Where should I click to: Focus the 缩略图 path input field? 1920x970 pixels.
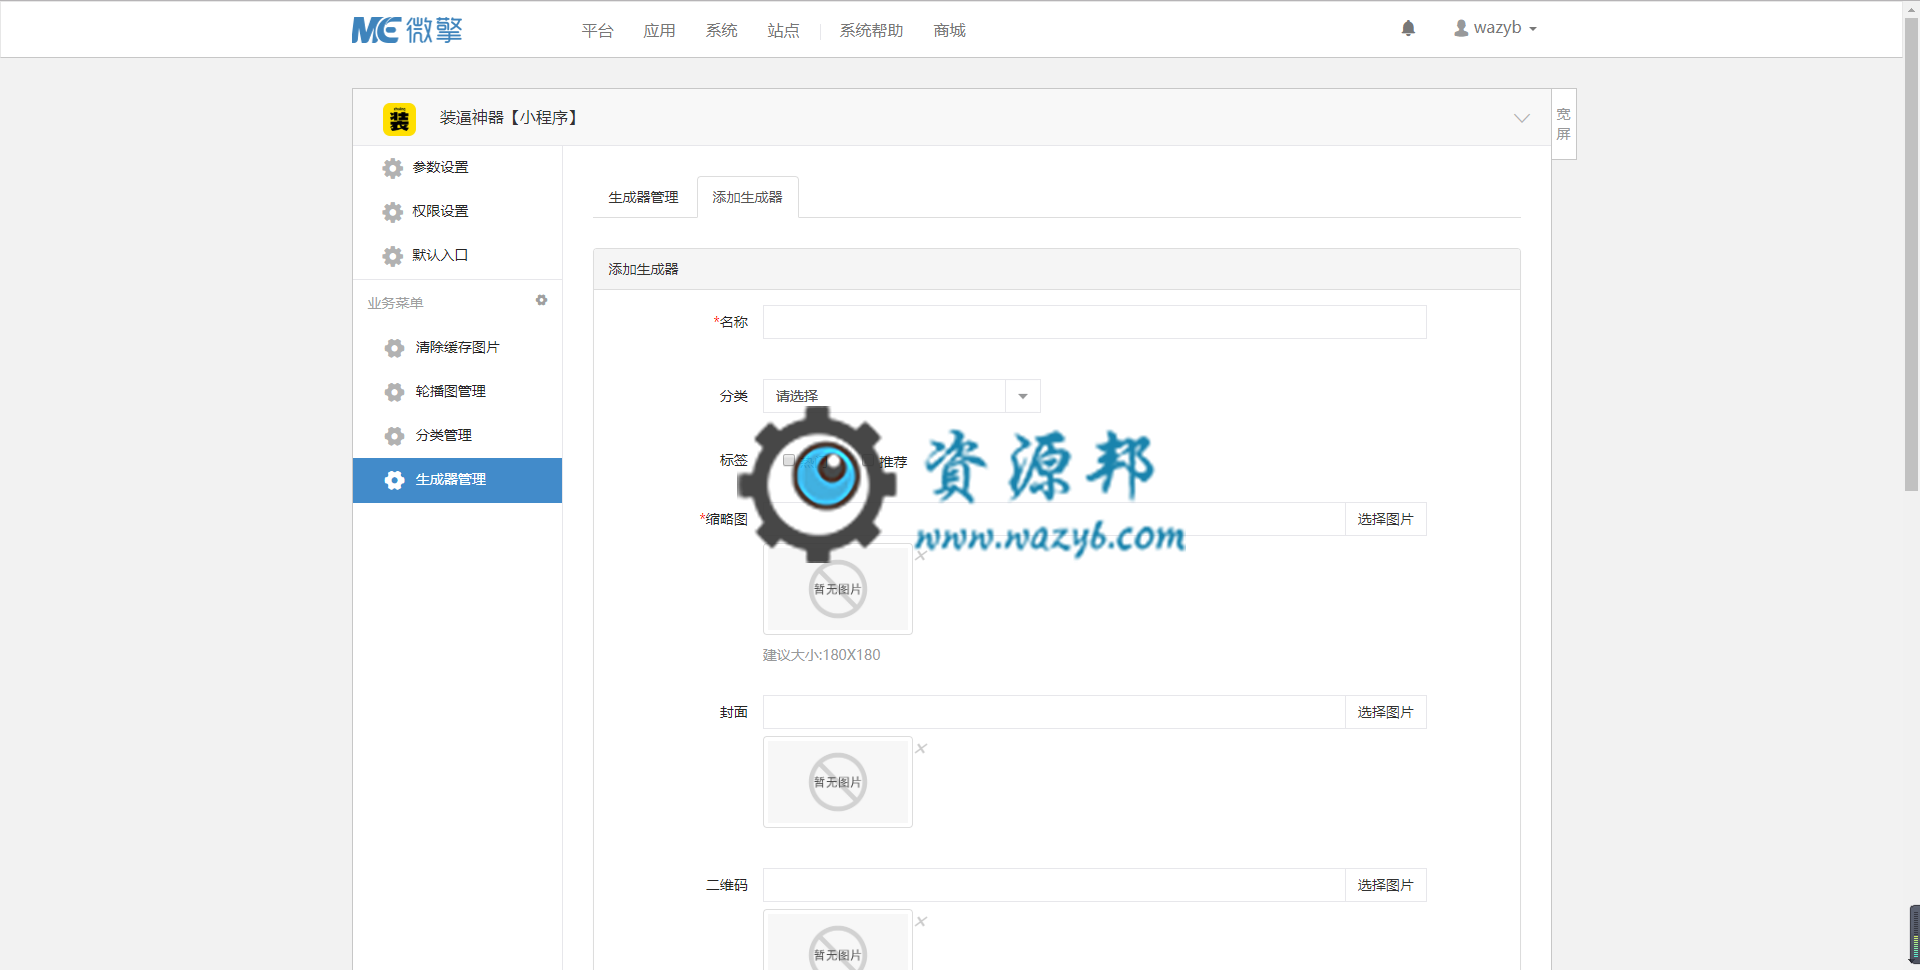tap(1054, 519)
